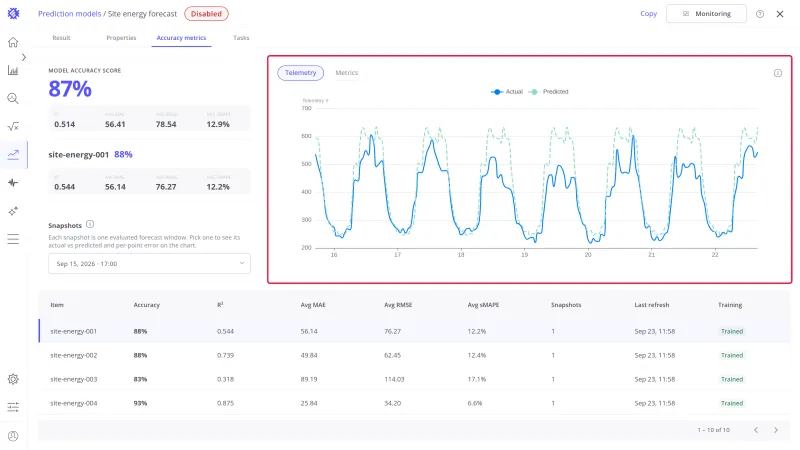Select the Telemetry chart view

click(x=301, y=73)
